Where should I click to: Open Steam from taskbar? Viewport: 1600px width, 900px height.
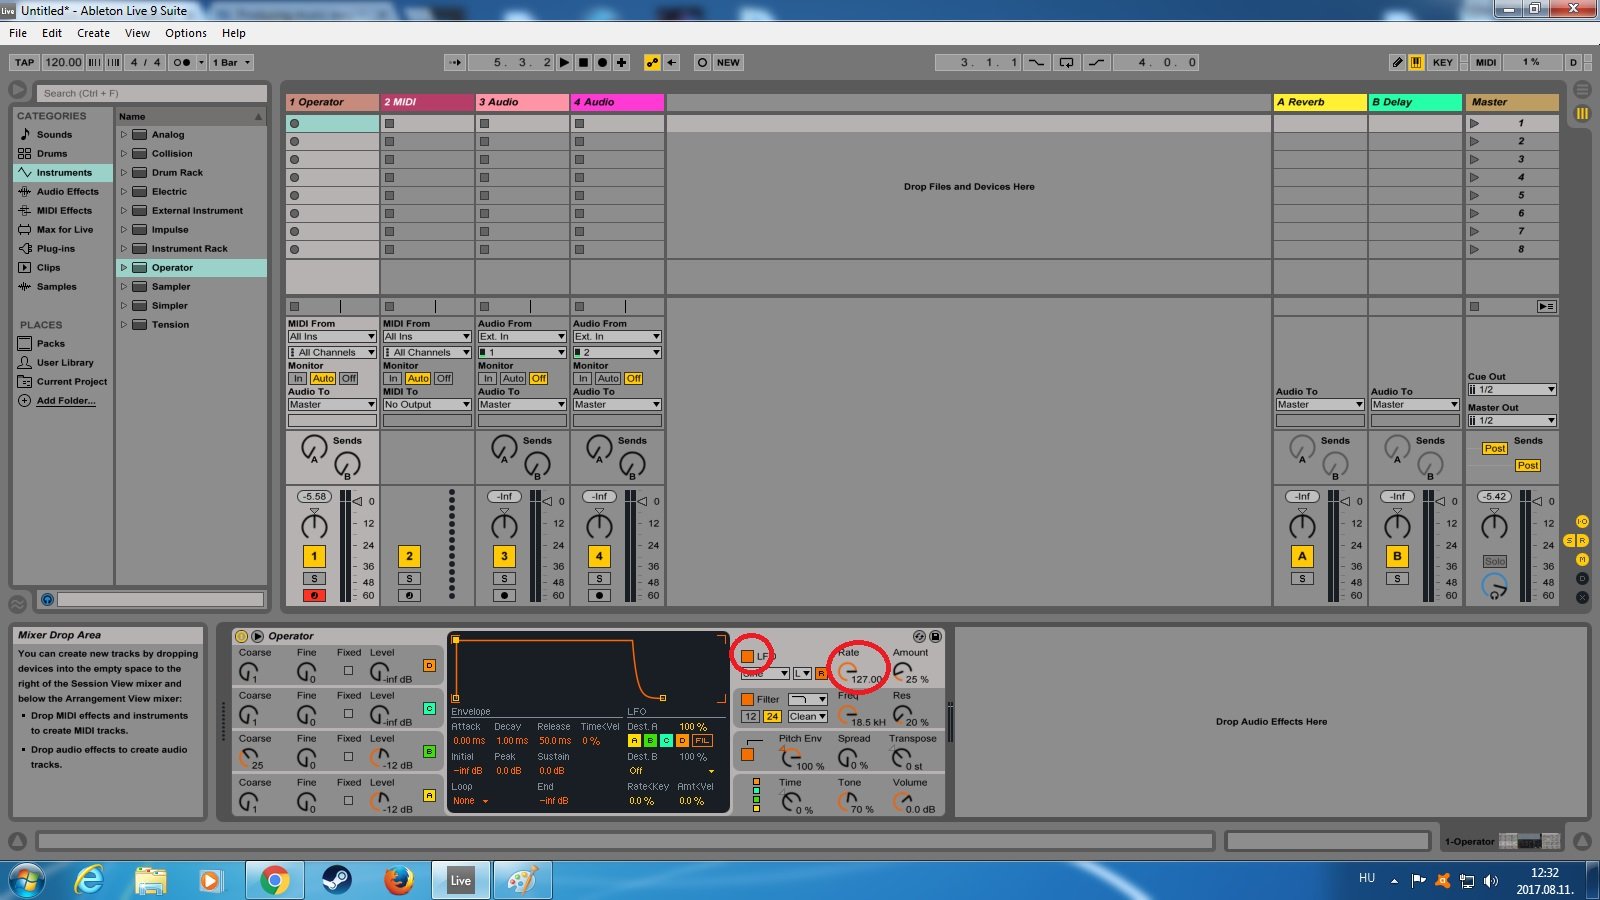coord(336,880)
